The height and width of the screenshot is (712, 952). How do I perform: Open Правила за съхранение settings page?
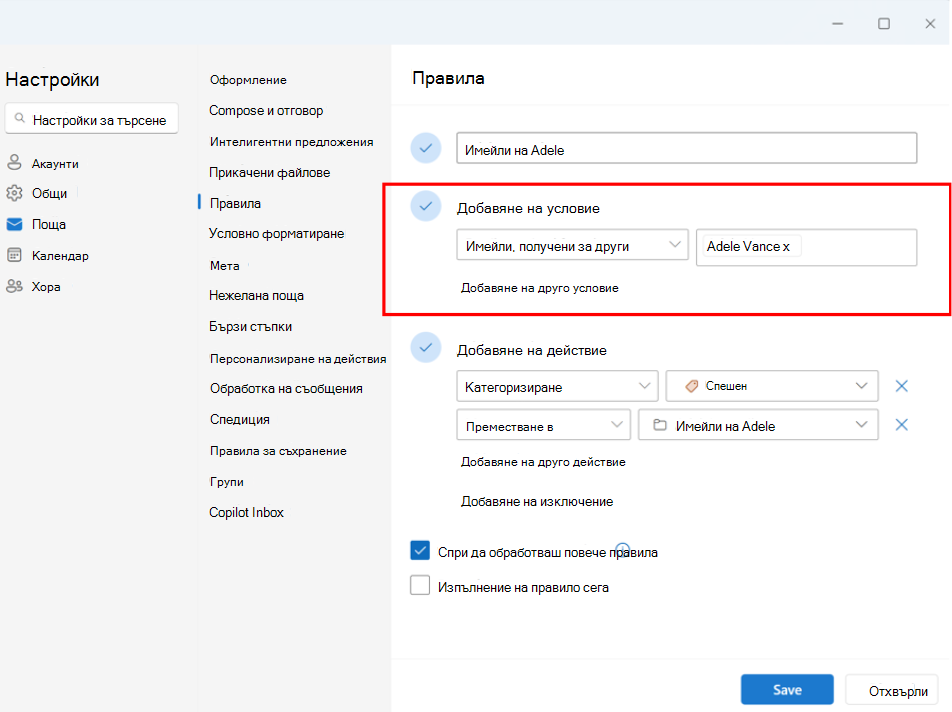tap(278, 451)
